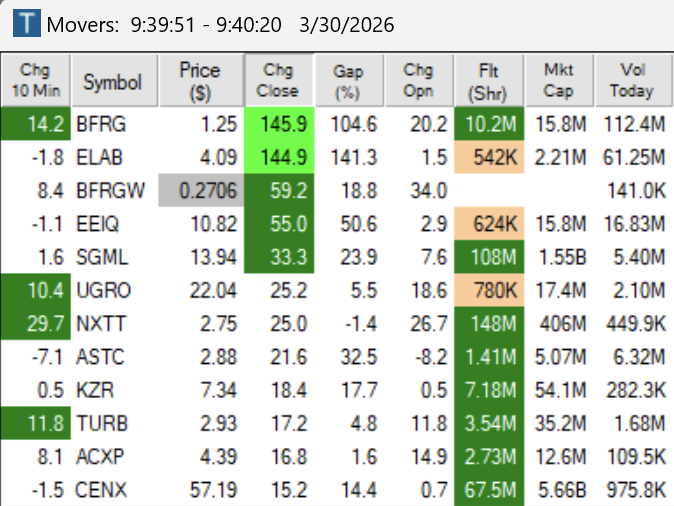Select the CENX symbol

tap(101, 490)
